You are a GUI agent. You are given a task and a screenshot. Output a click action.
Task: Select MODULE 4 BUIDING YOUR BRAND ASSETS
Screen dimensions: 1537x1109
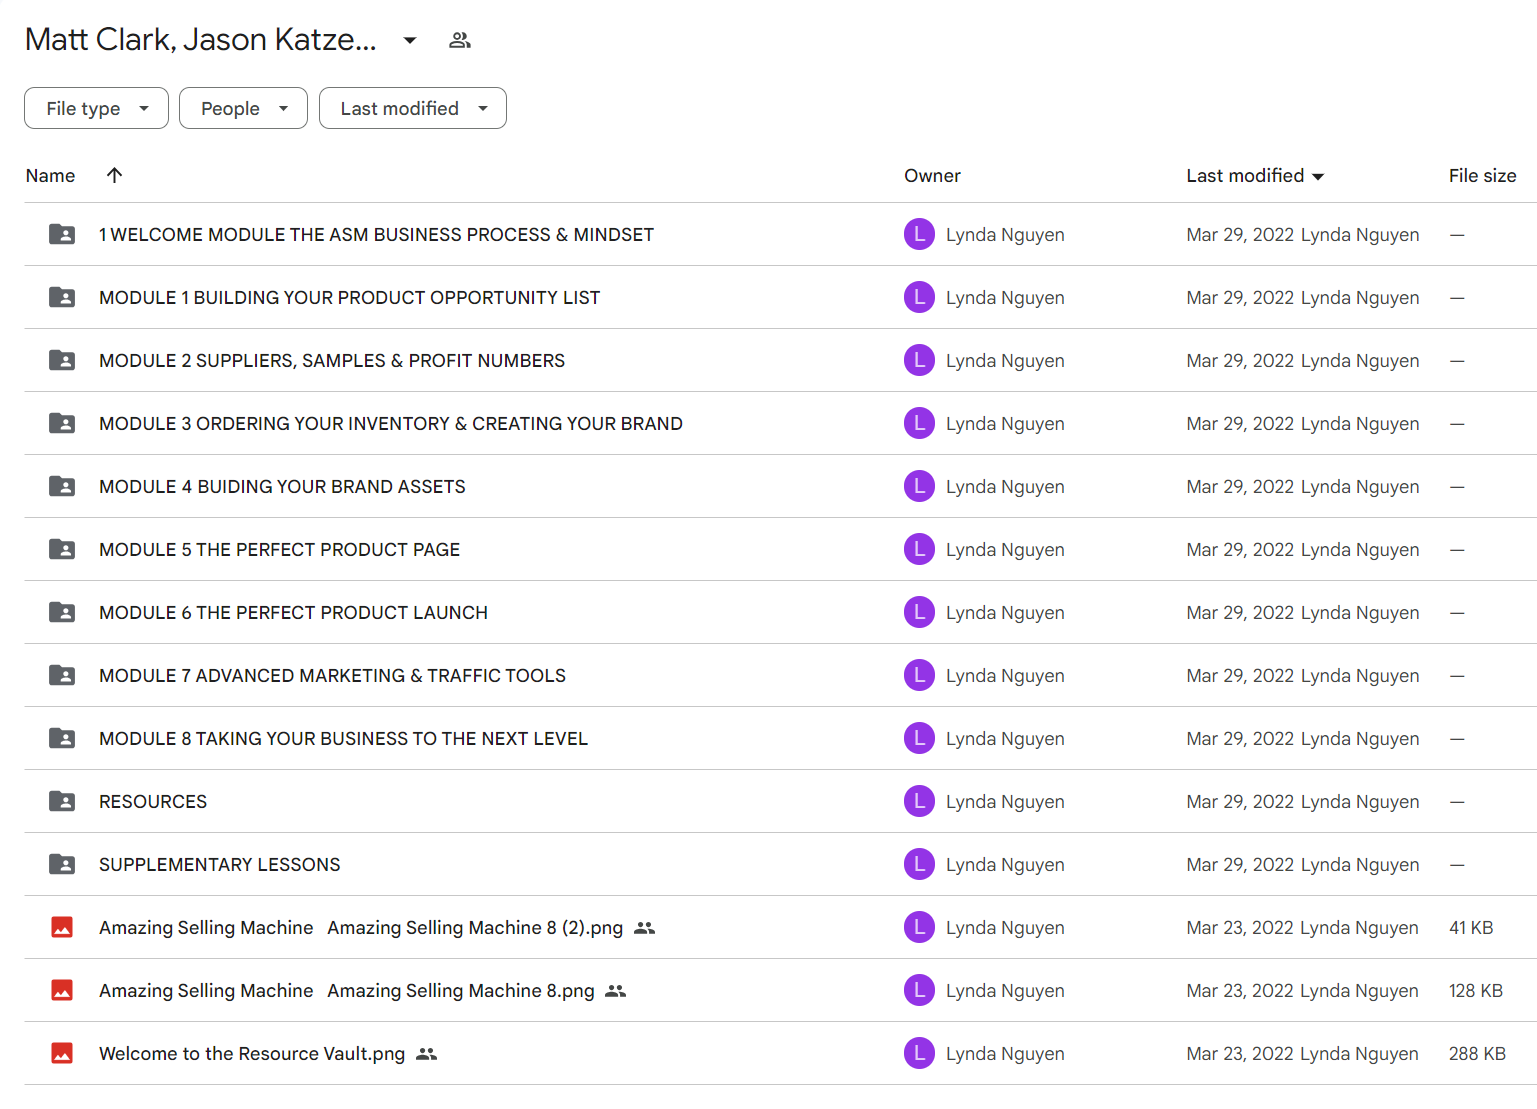click(282, 487)
